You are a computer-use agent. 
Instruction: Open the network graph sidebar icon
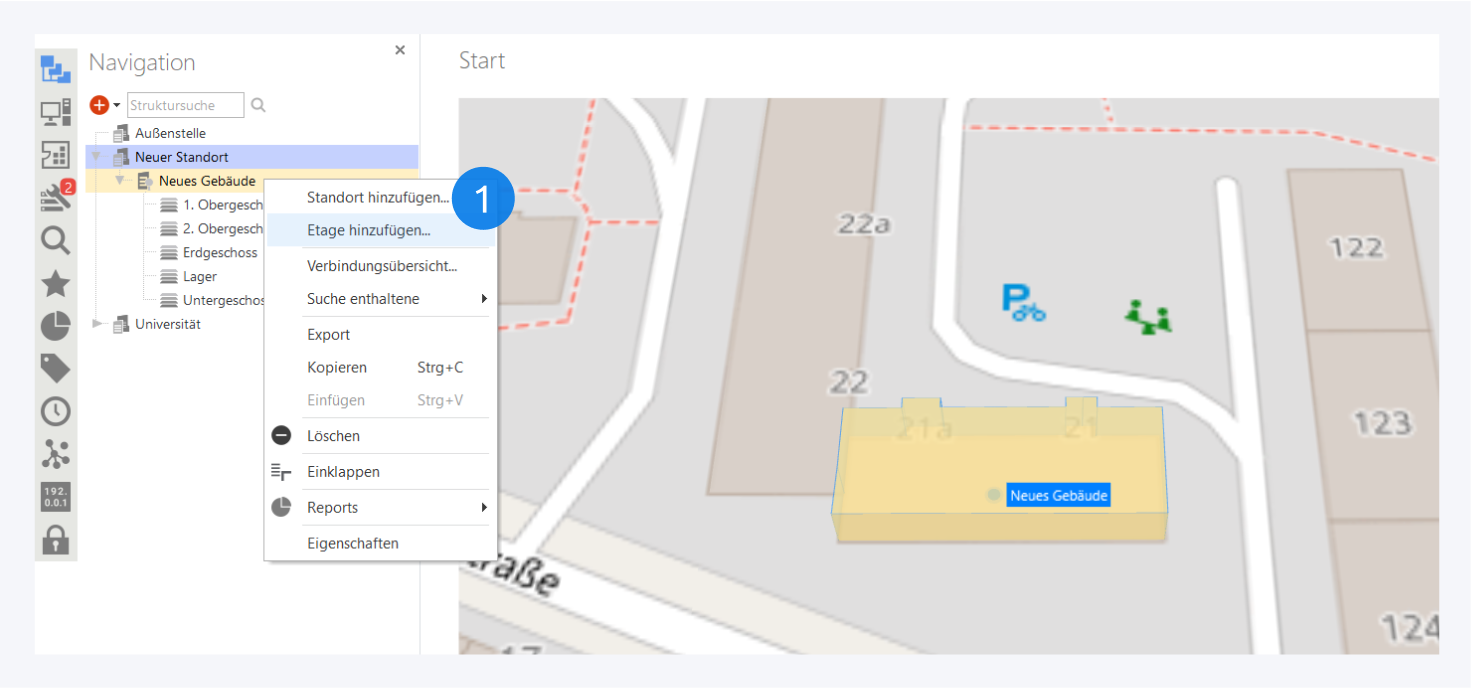point(55,454)
